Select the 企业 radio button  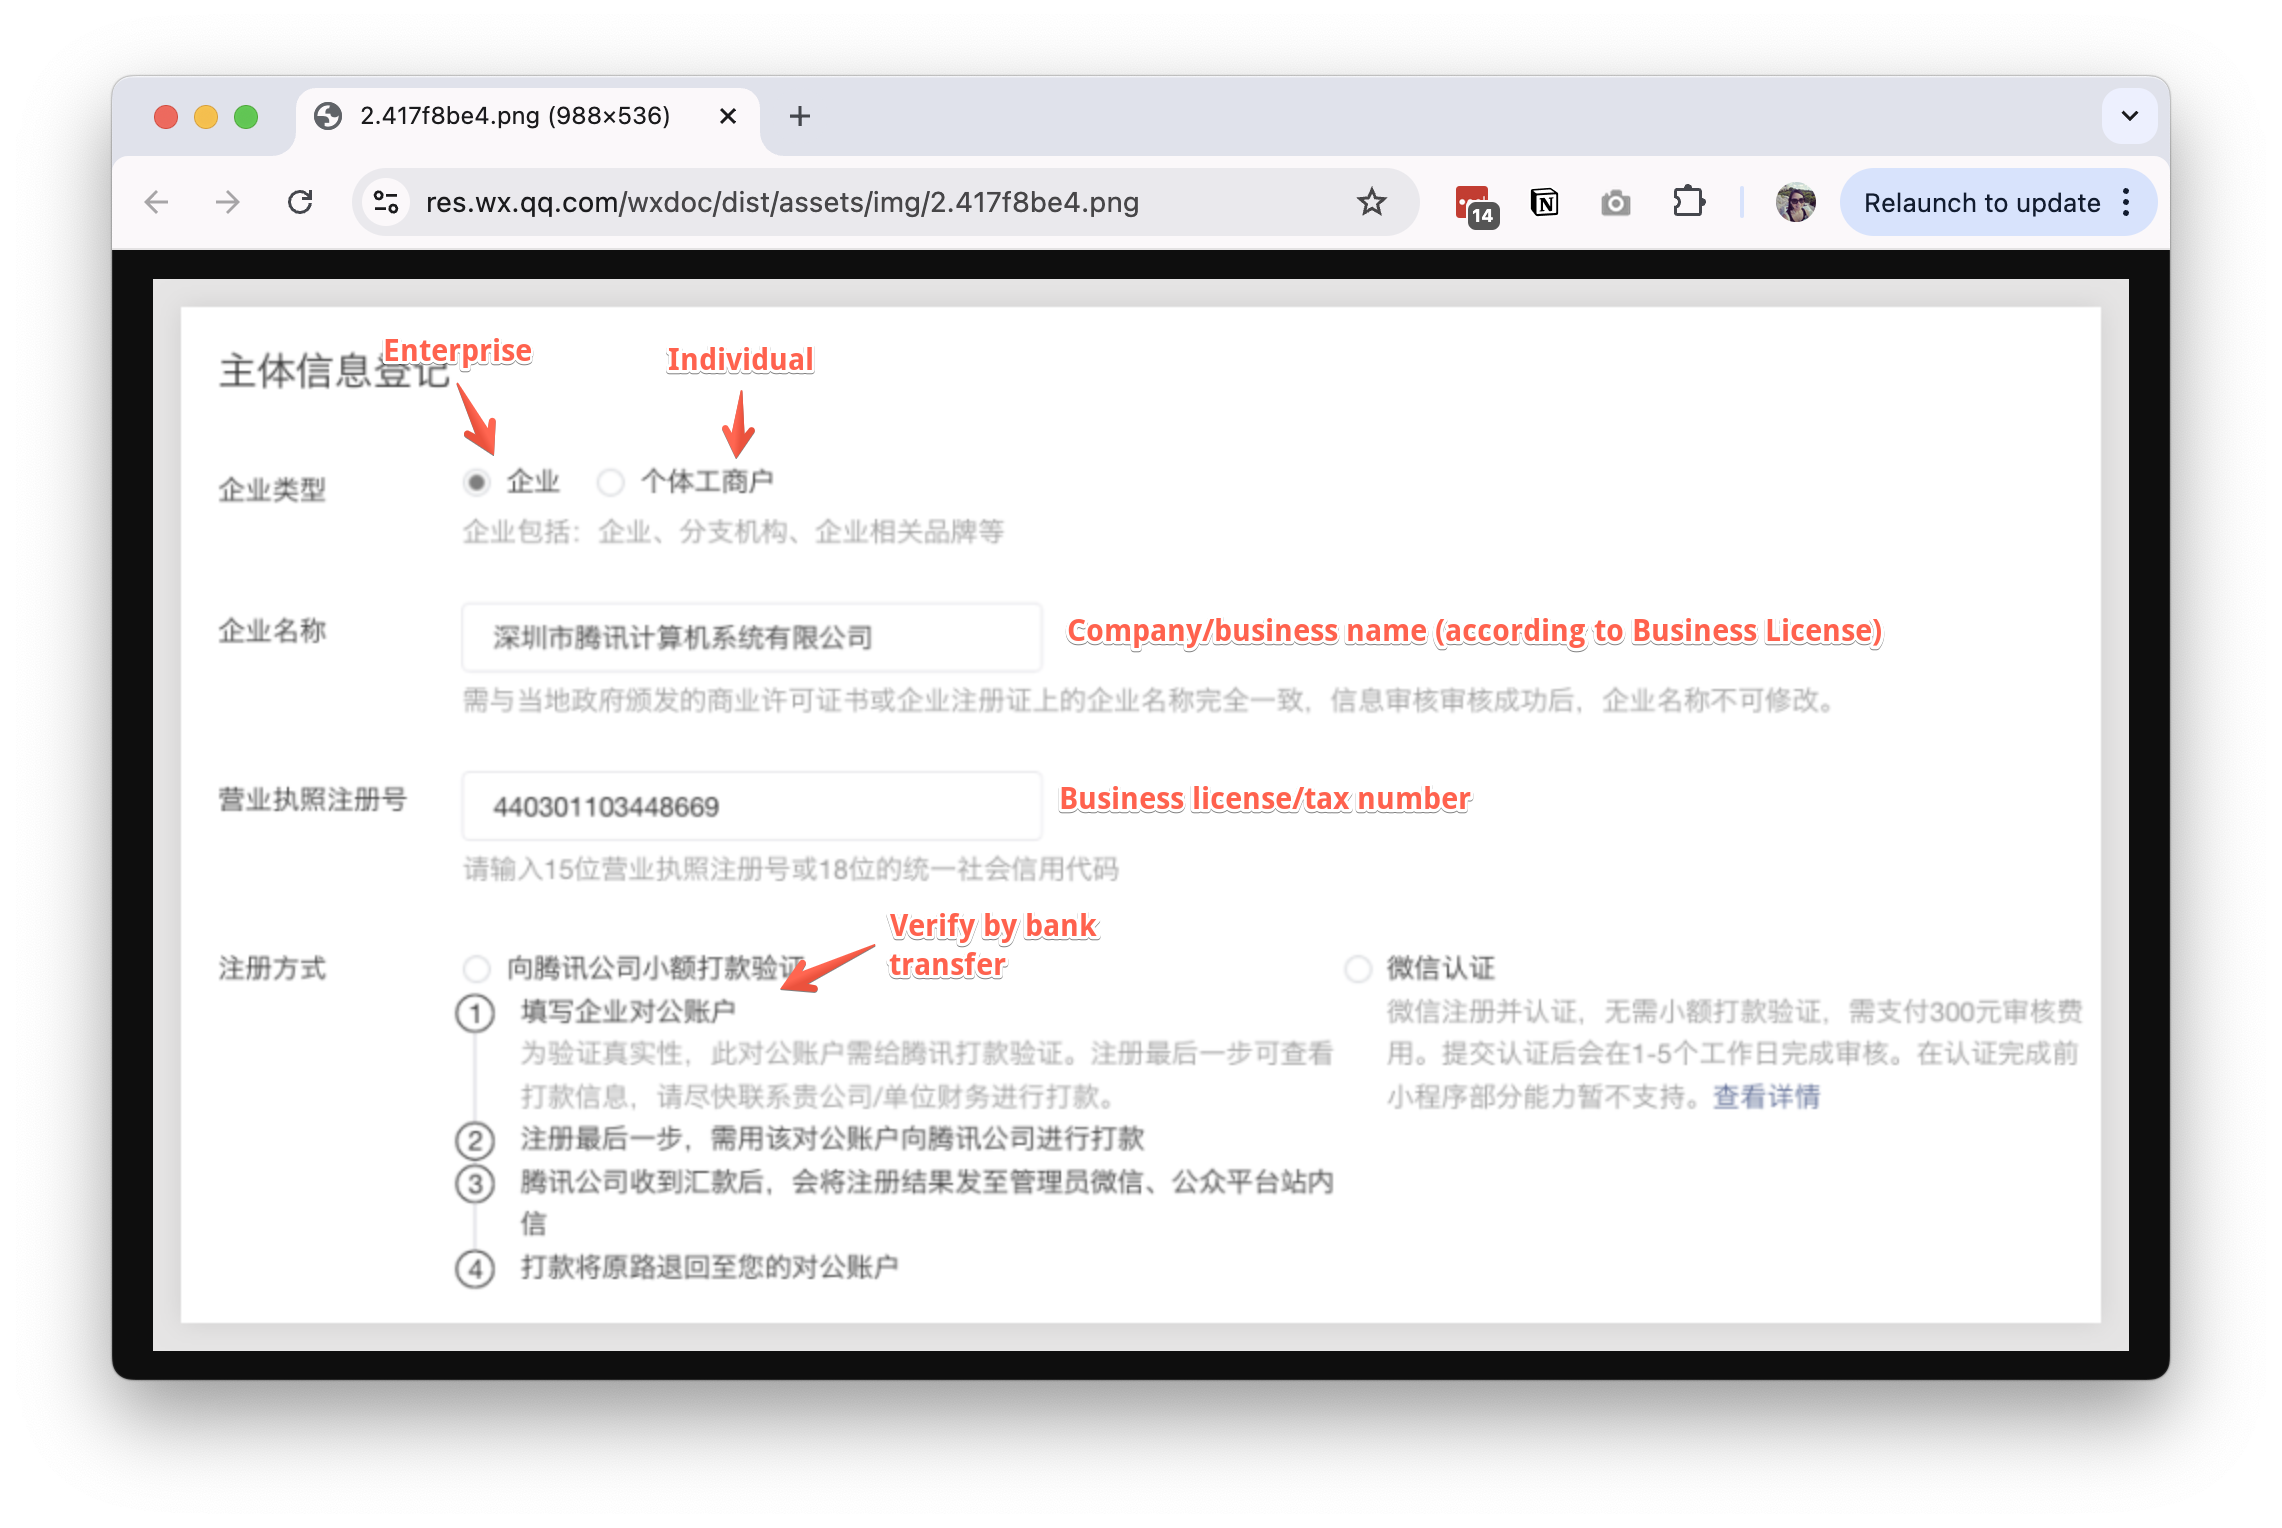tap(477, 482)
